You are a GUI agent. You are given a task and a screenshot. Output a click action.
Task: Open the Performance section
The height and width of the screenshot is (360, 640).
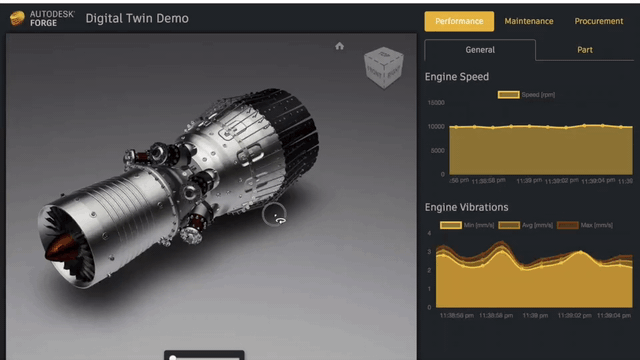pyautogui.click(x=459, y=21)
